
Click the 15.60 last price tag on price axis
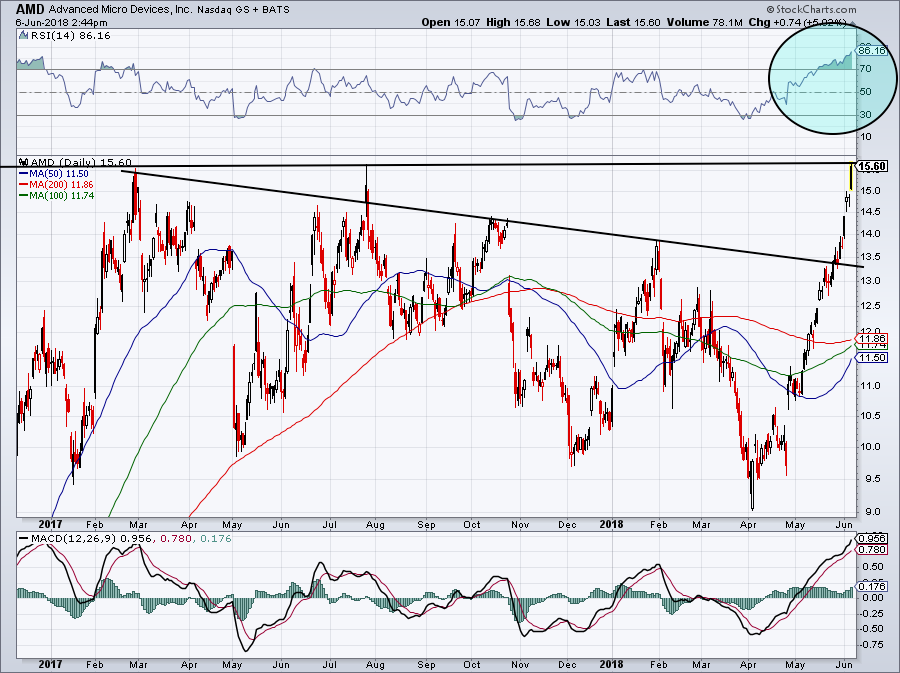872,166
